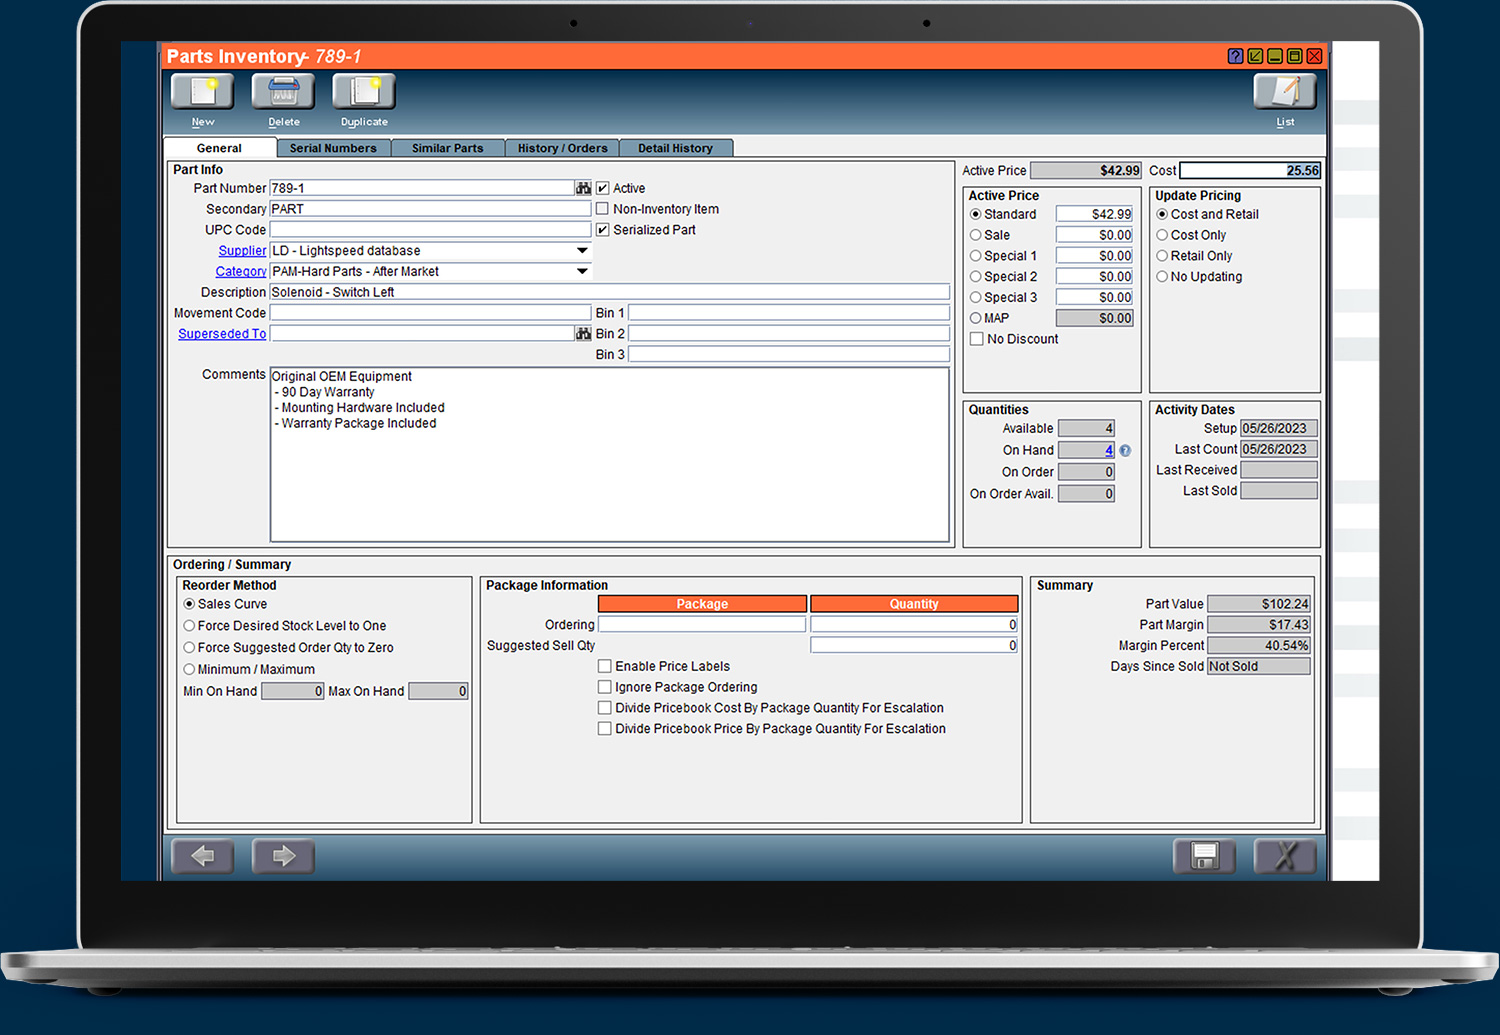Screen dimensions: 1500x1035
Task: Click the On Hand quantity link 4
Action: point(1109,450)
